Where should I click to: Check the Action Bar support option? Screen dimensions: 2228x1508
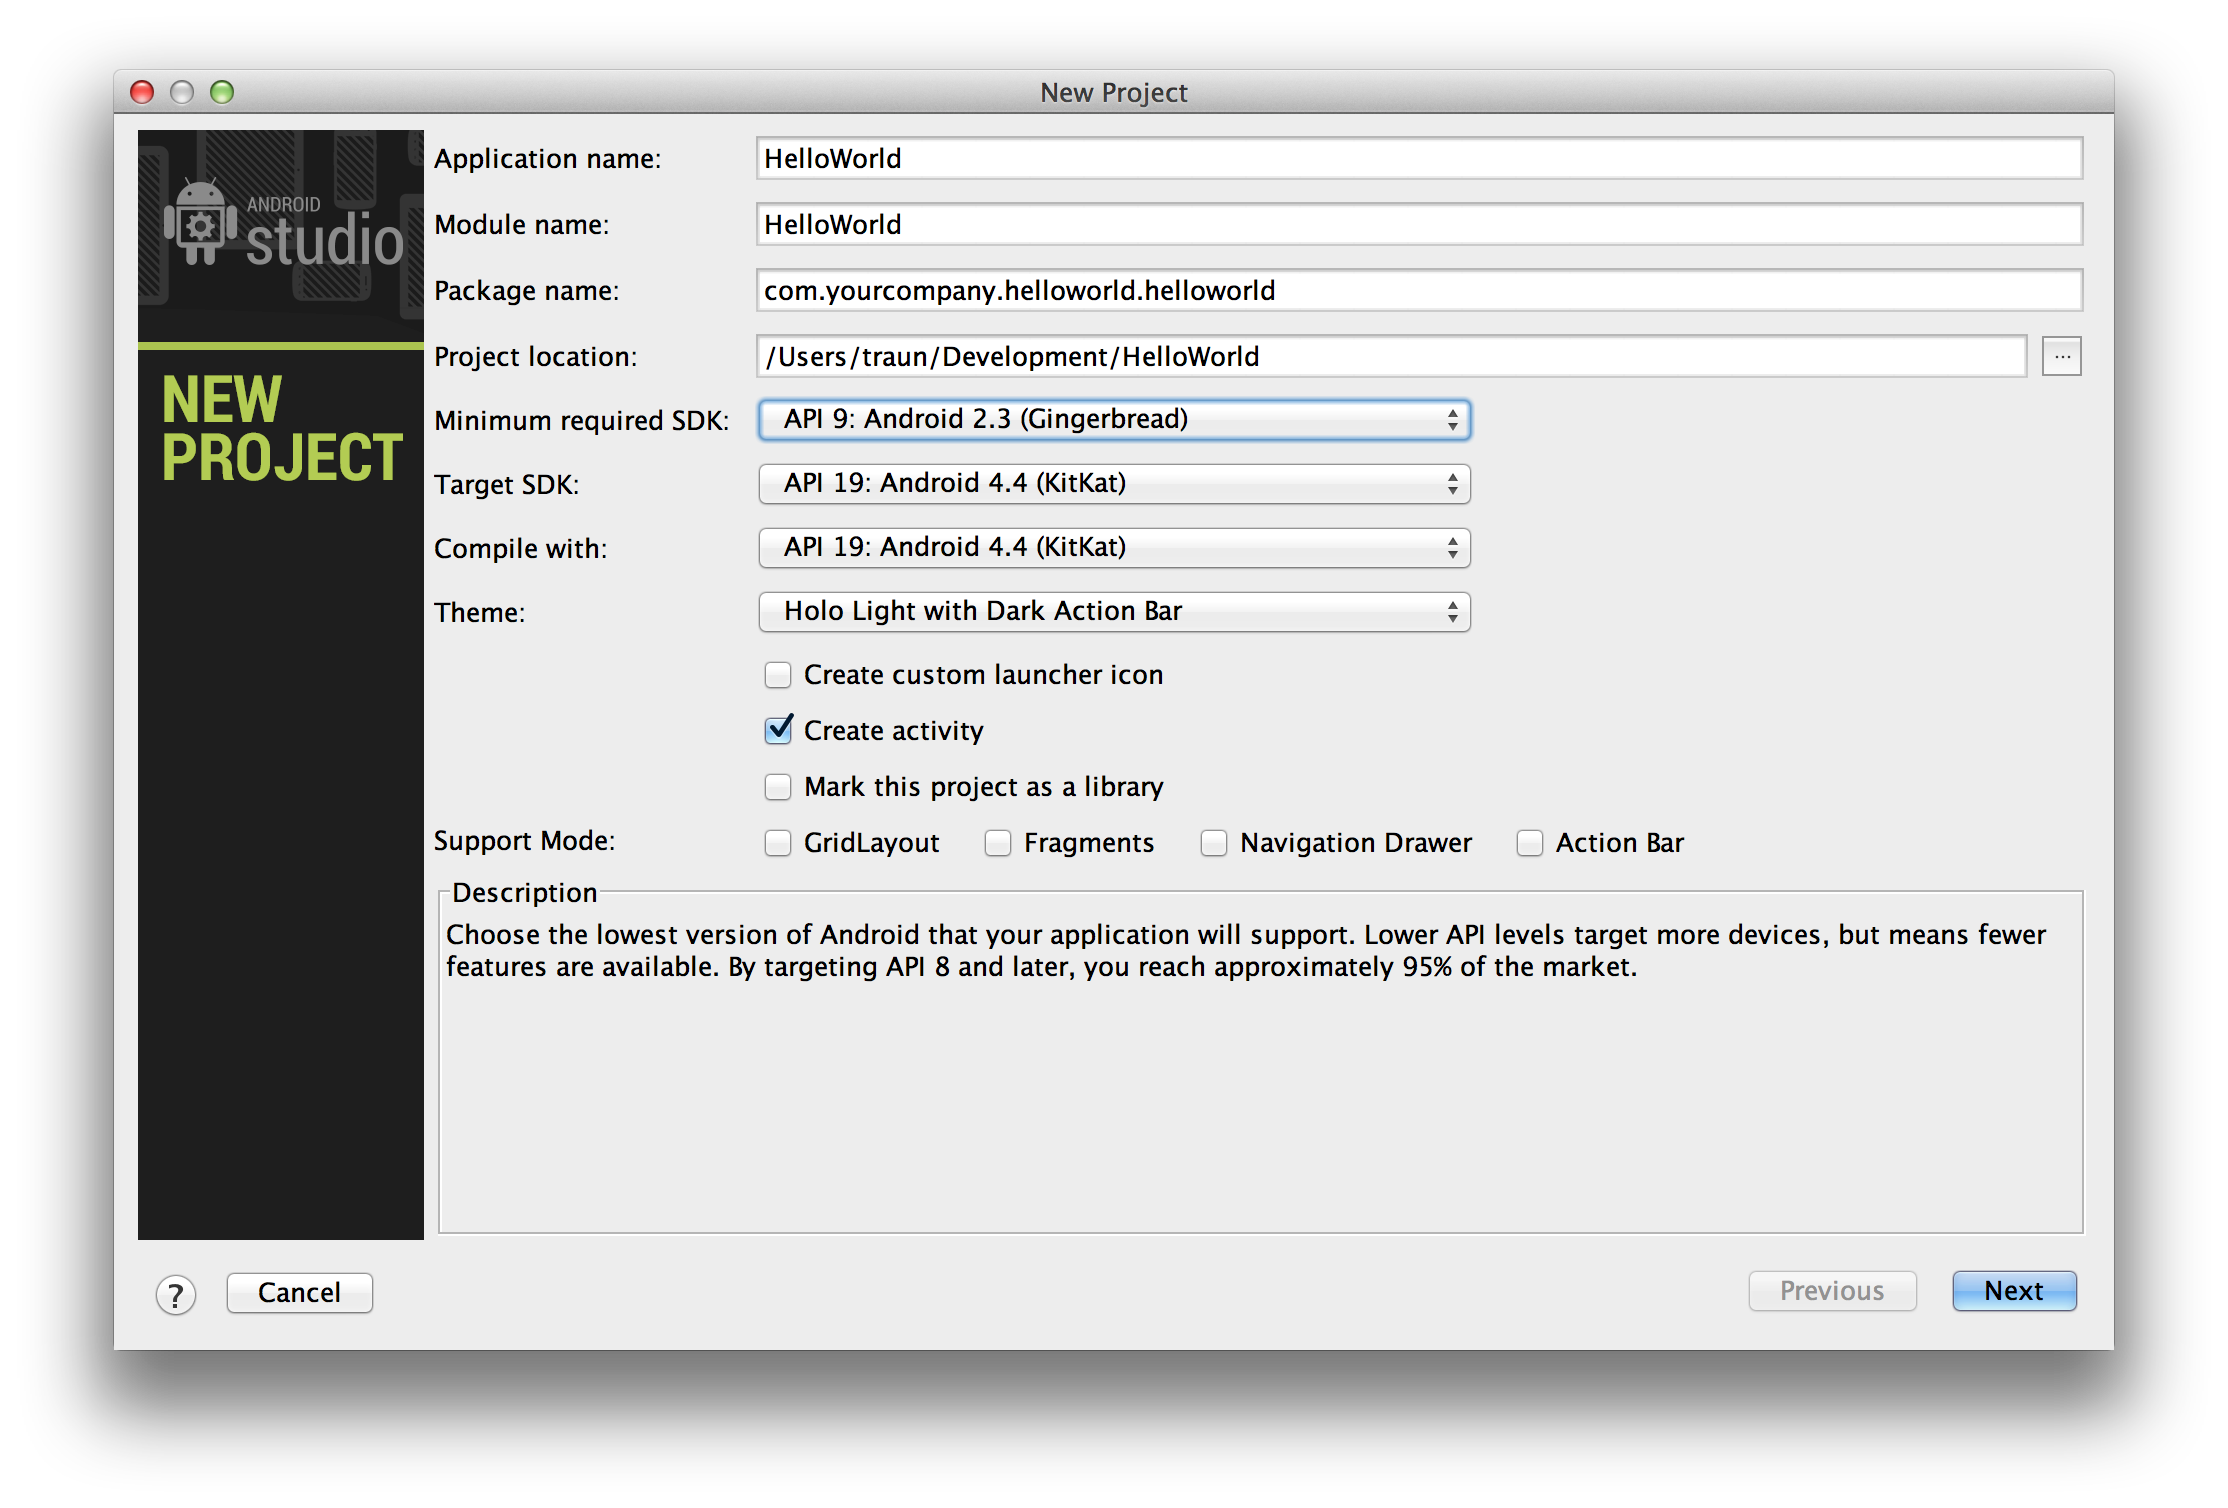coord(1530,843)
